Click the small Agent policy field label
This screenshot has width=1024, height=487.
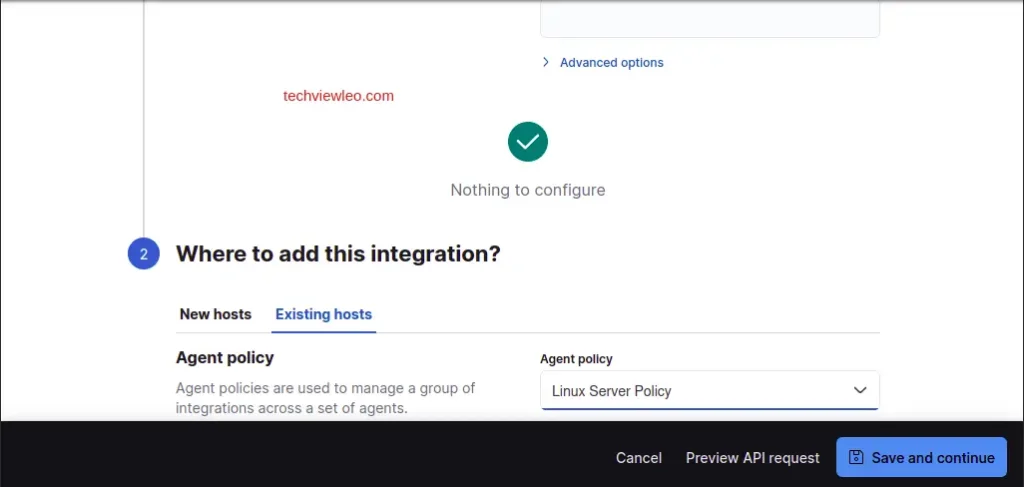click(576, 359)
